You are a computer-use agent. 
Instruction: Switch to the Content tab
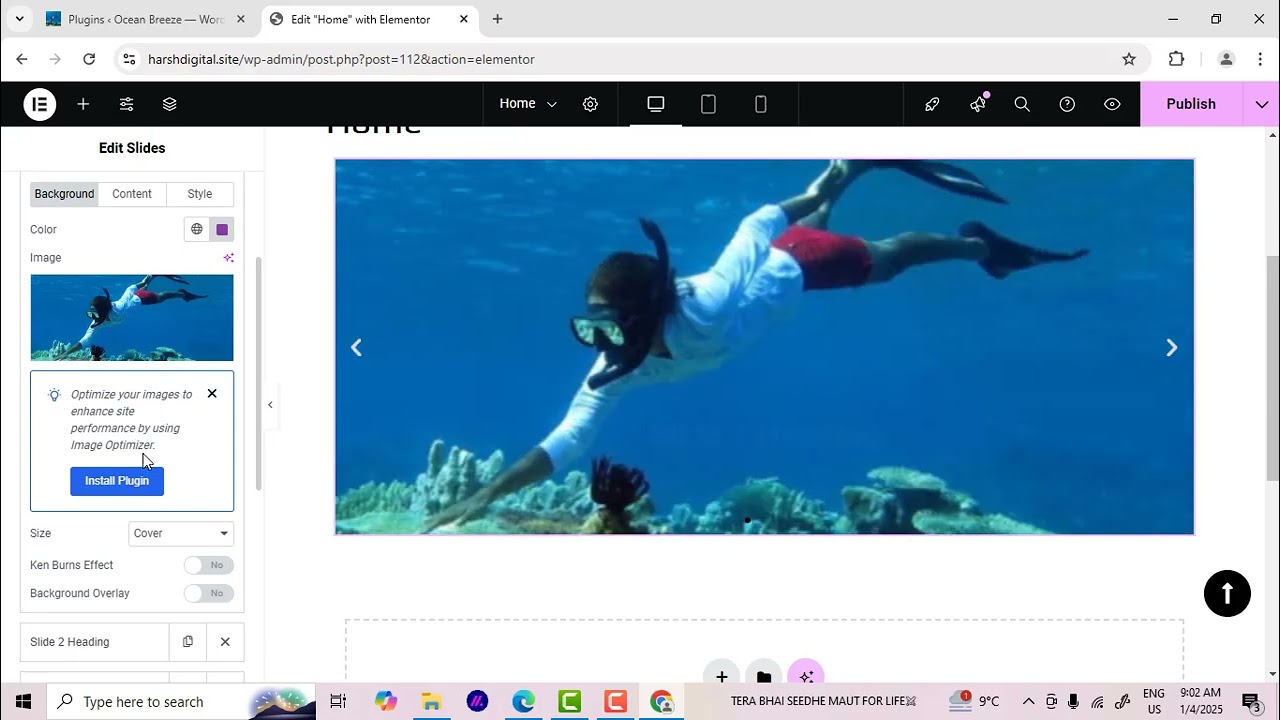pyautogui.click(x=132, y=194)
